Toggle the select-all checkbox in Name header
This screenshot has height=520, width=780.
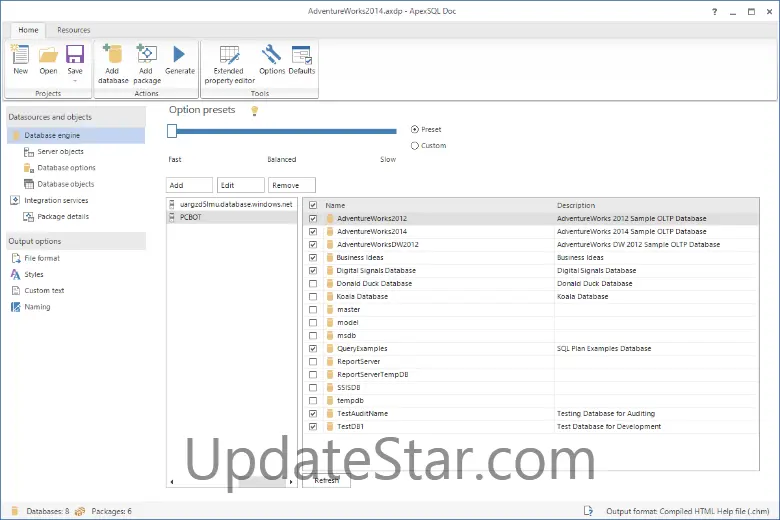[313, 205]
